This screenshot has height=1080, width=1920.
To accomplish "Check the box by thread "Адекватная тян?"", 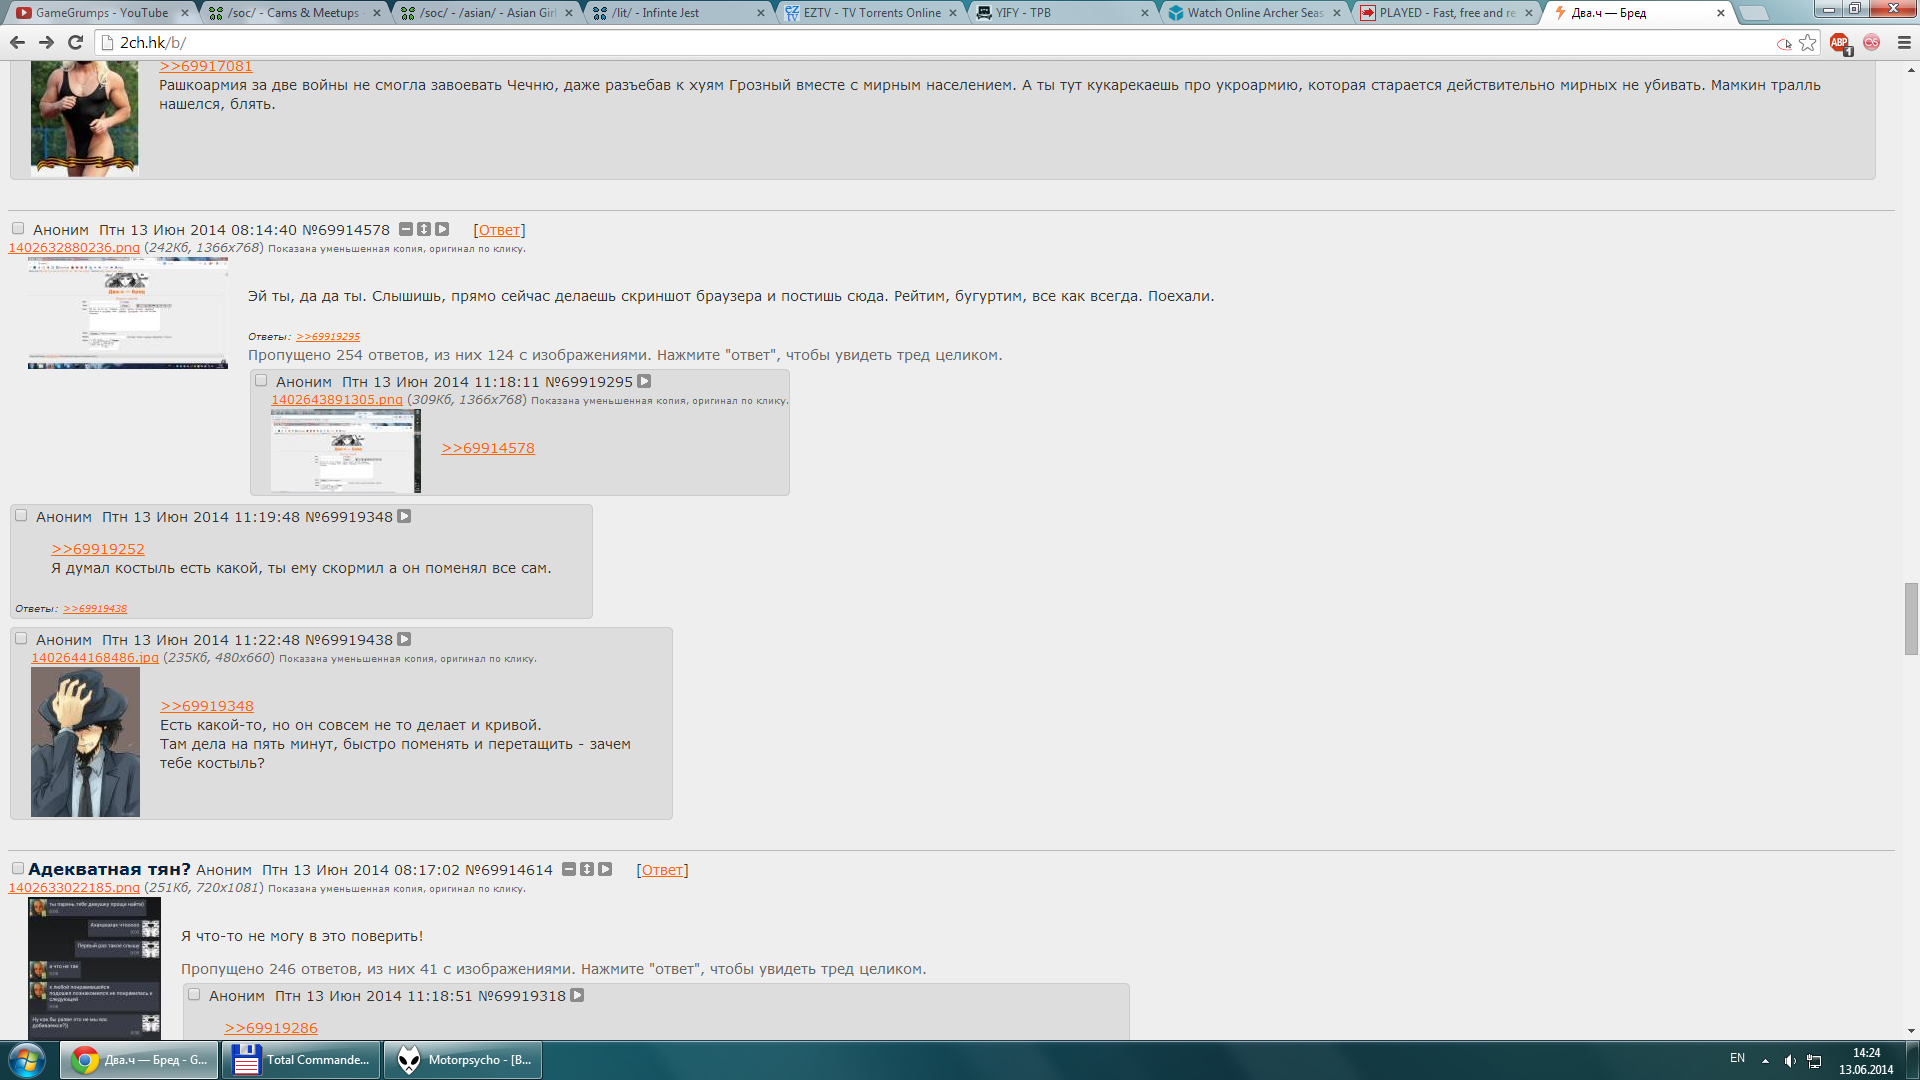I will click(x=18, y=868).
